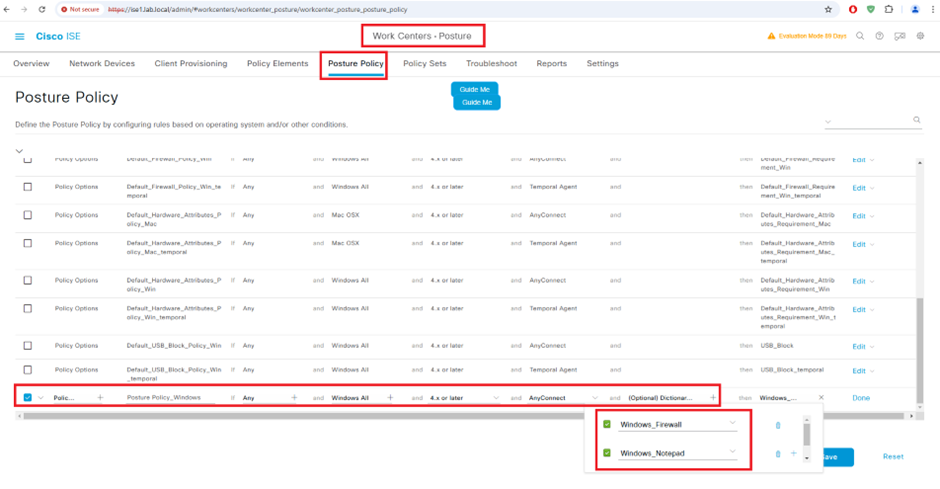The height and width of the screenshot is (489, 940).
Task: Expand the Windows_Firewall requirement dropdown
Action: pyautogui.click(x=733, y=424)
